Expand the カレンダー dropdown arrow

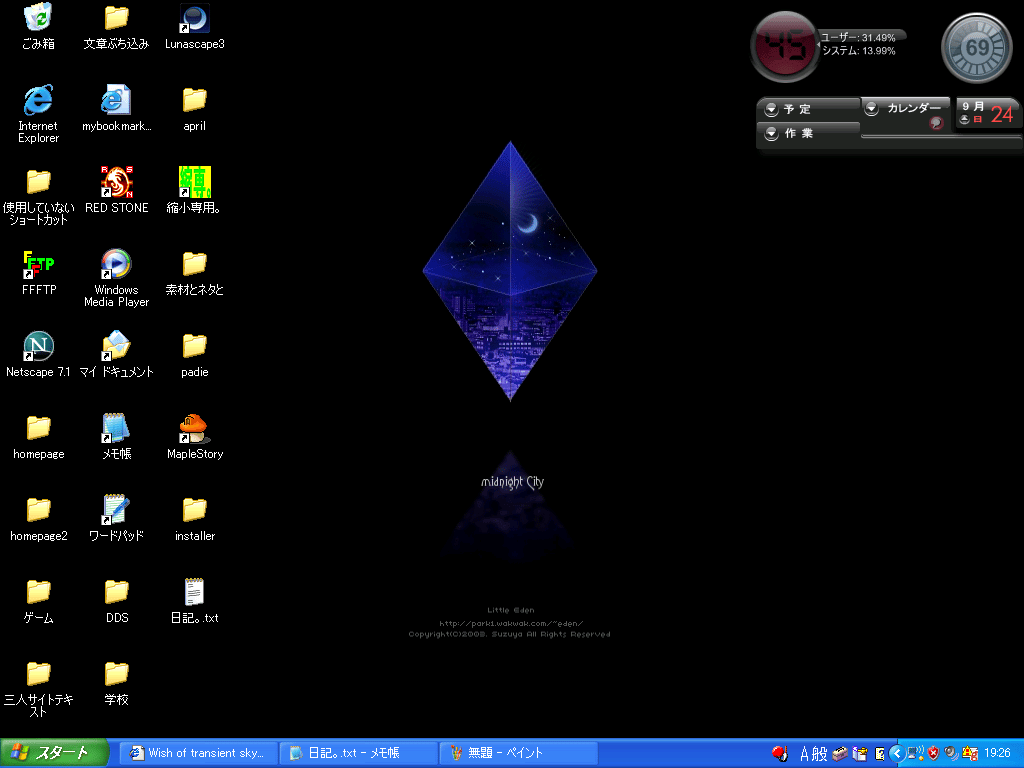coord(872,109)
